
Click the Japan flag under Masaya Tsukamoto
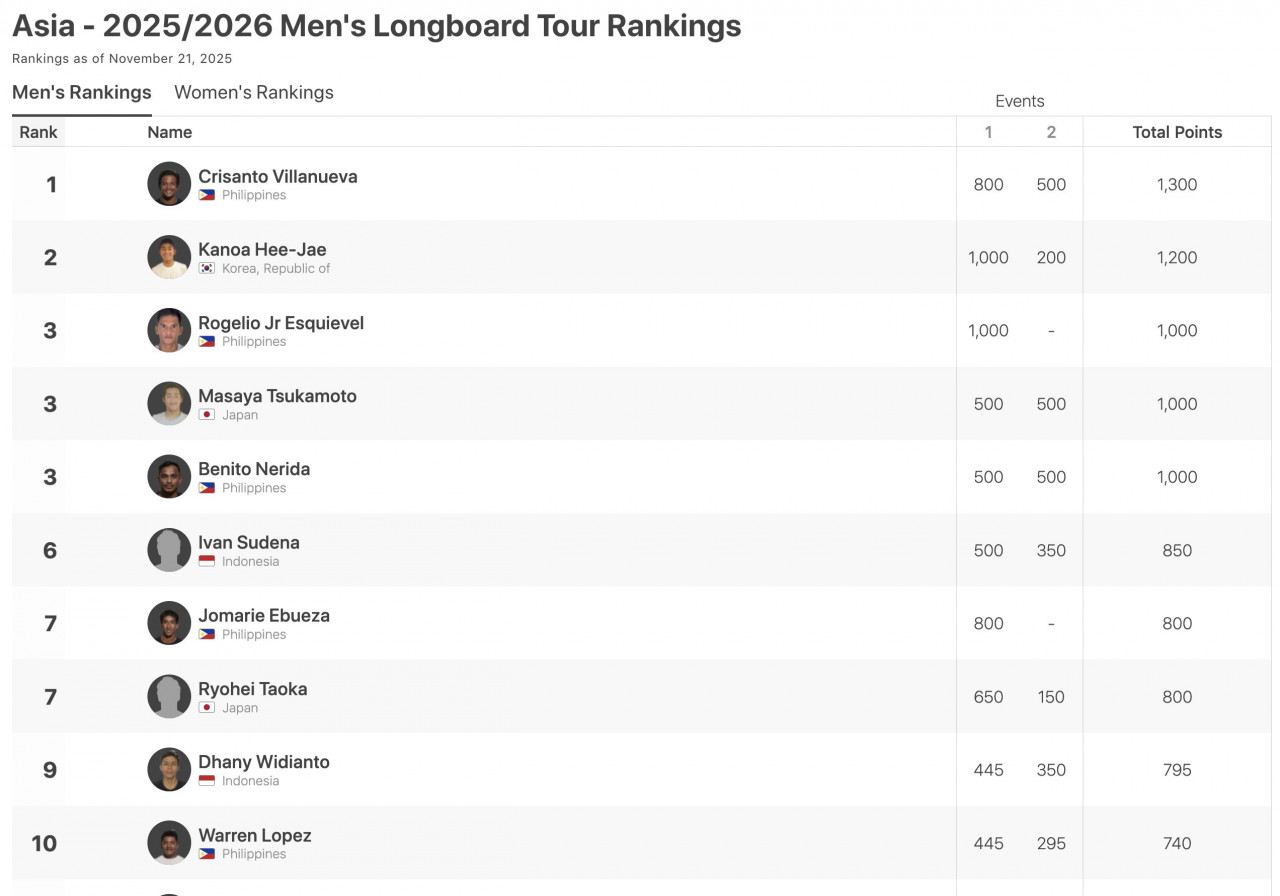coord(207,415)
